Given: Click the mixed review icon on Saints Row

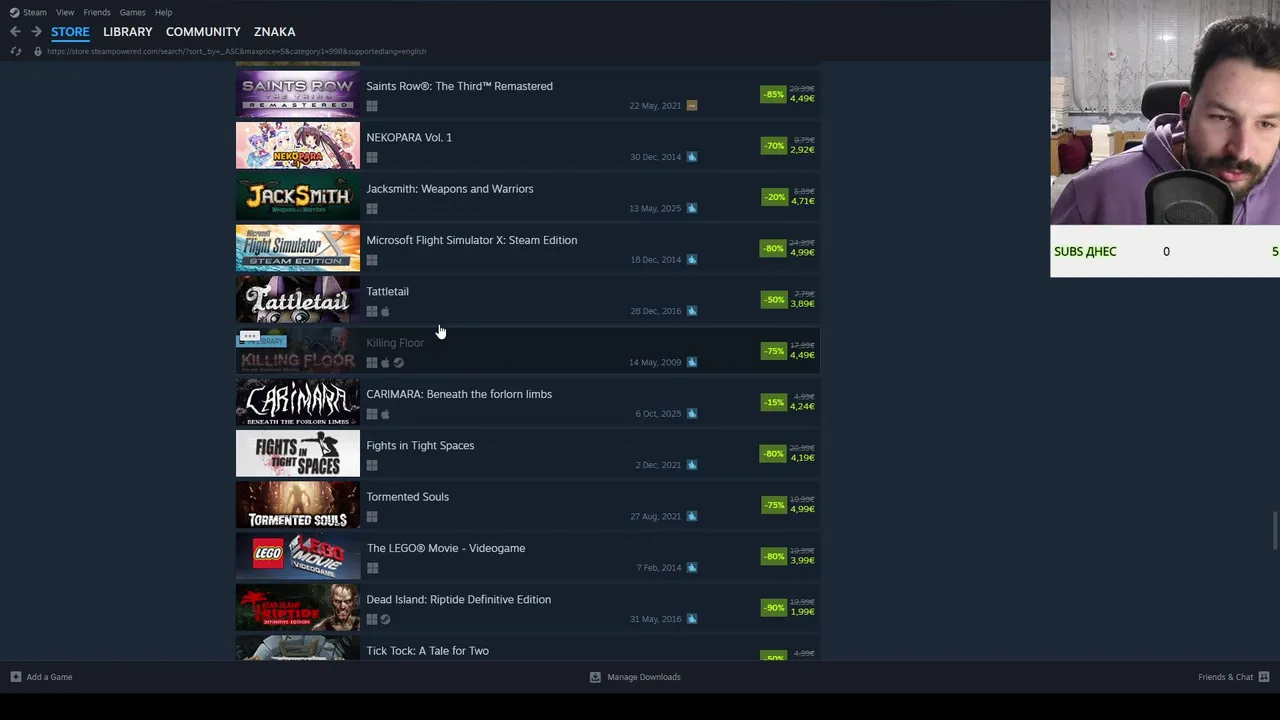Looking at the screenshot, I should (692, 105).
